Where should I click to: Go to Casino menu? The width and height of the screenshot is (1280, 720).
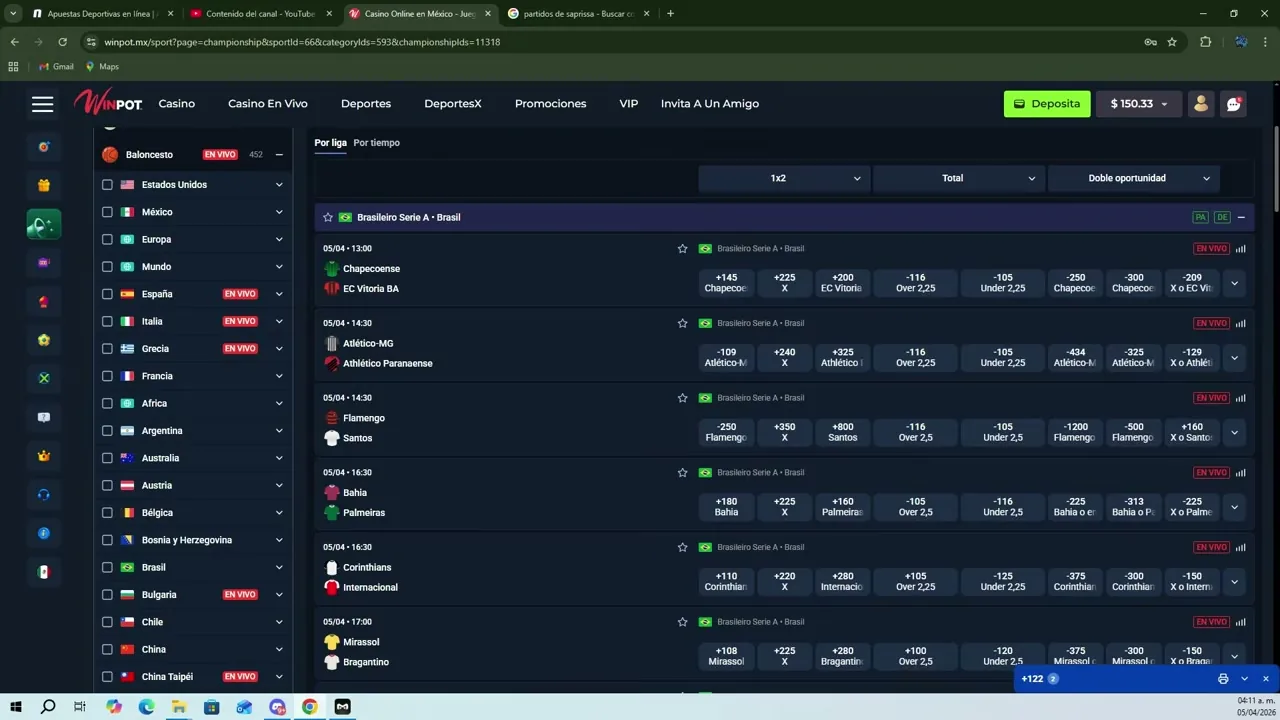pyautogui.click(x=177, y=104)
